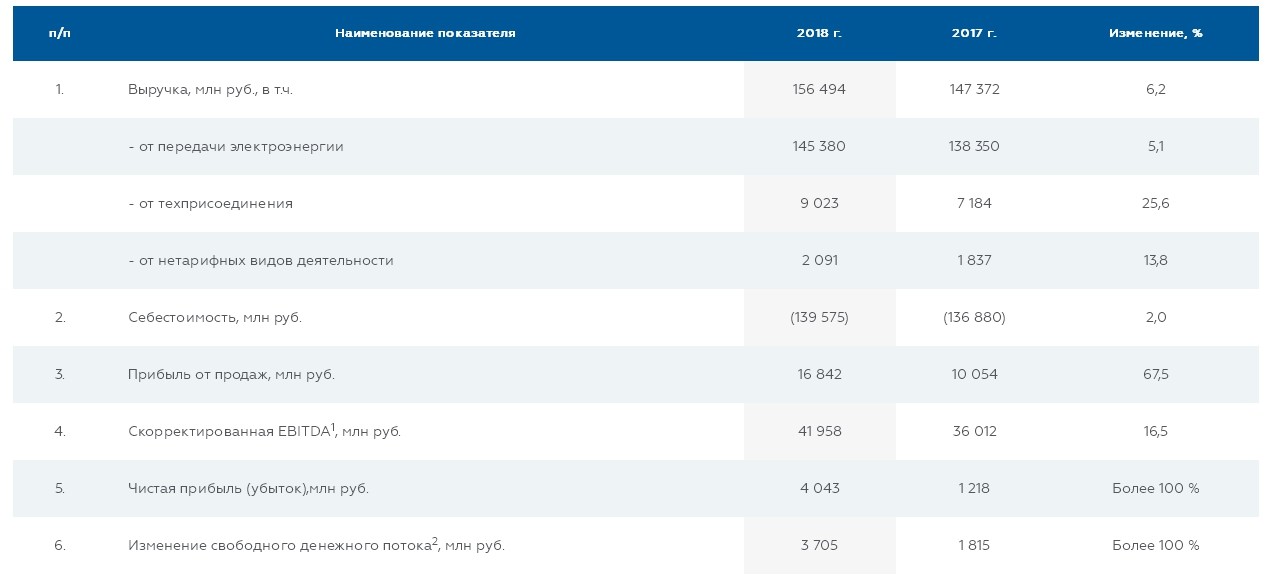1266x577 pixels.
Task: Select the "Прибыль от продаж" row label
Action: (x=231, y=375)
